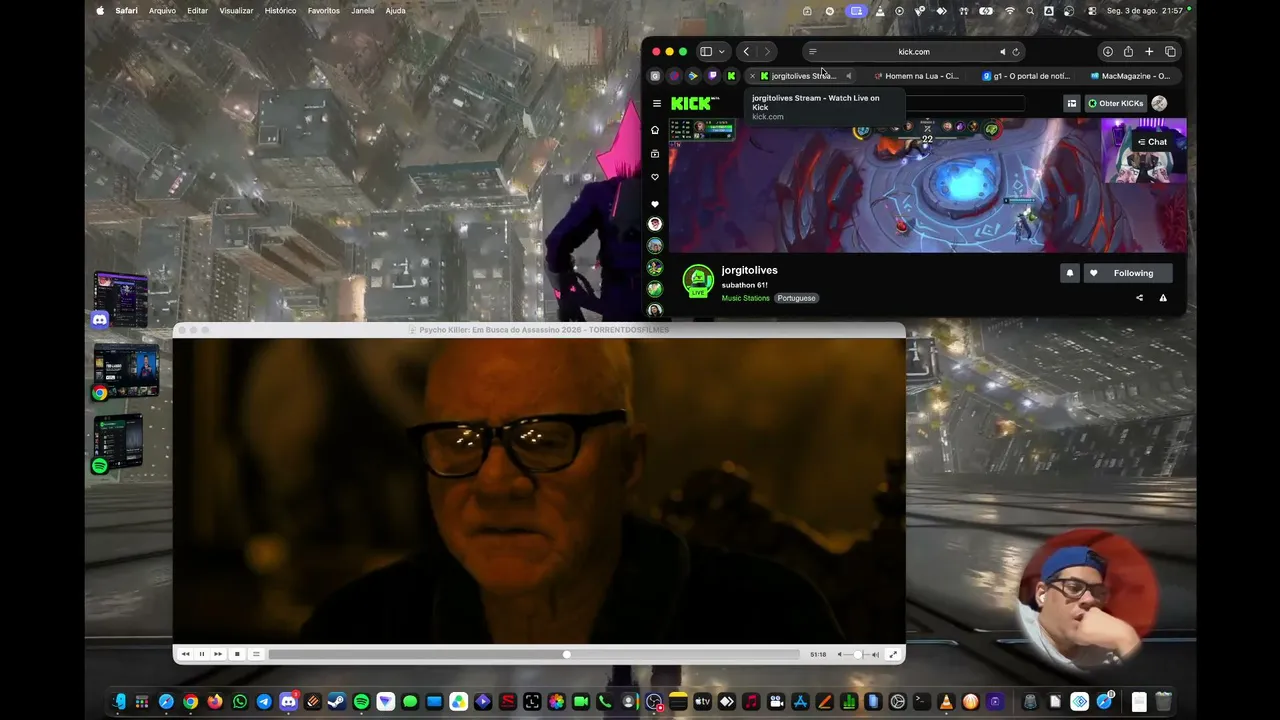The width and height of the screenshot is (1280, 720).
Task: Go back in Safari
Action: pos(746,52)
